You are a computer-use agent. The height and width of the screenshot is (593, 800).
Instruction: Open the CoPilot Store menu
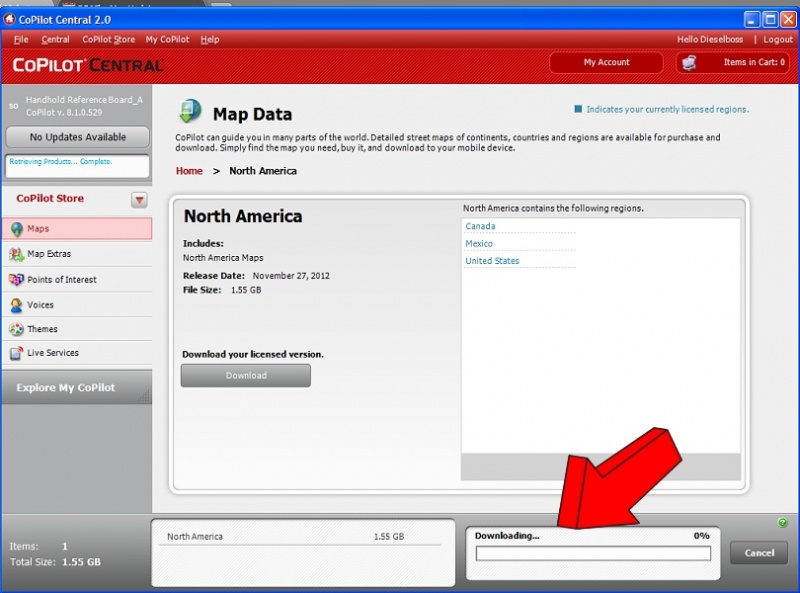[x=108, y=40]
